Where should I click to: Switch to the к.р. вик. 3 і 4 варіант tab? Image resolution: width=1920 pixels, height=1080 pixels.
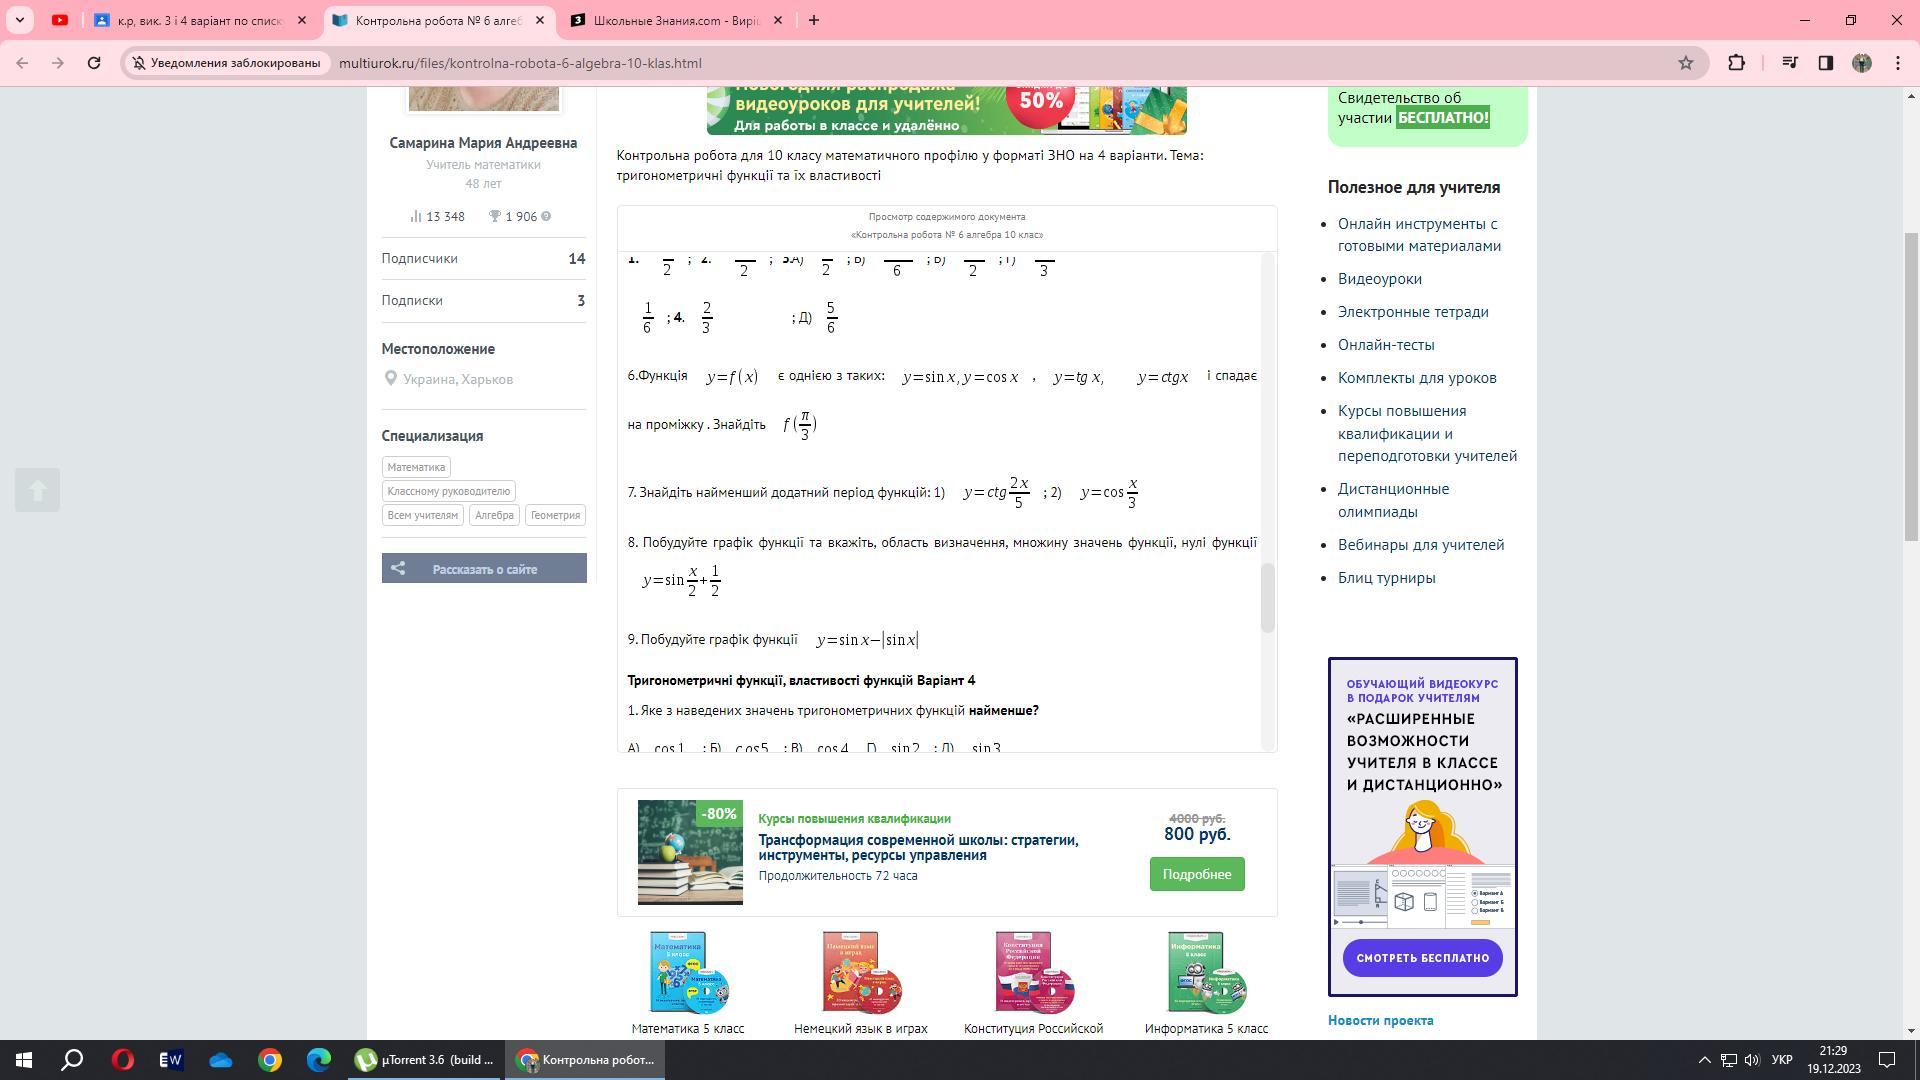click(199, 20)
